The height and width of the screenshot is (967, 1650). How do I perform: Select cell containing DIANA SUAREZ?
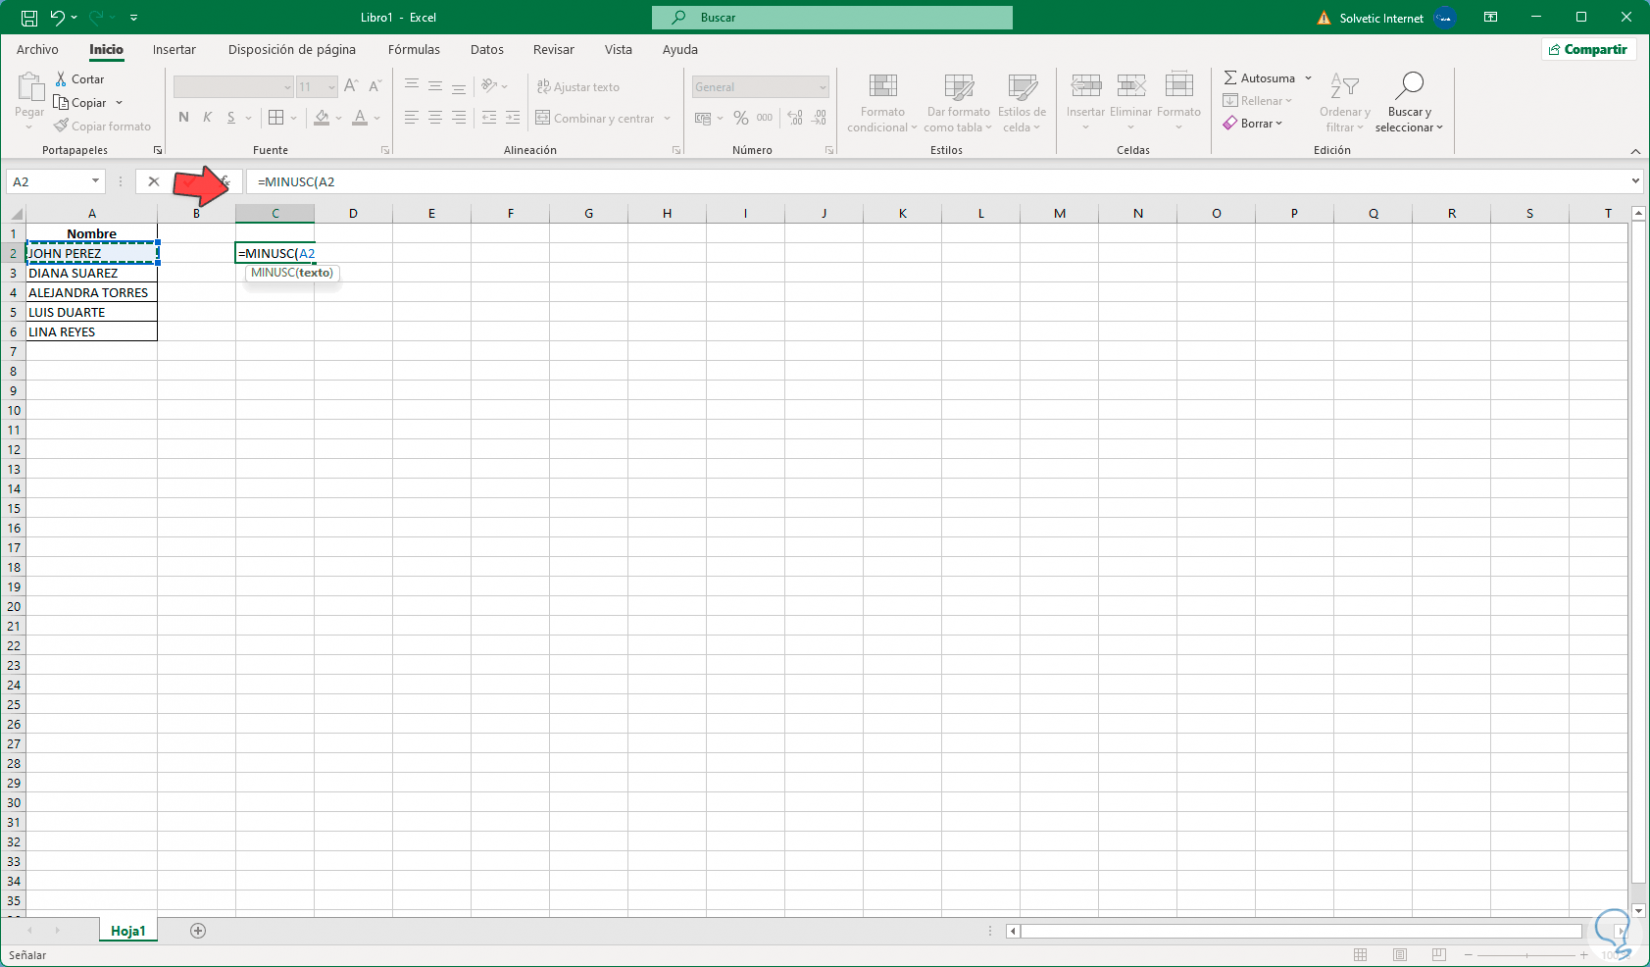(91, 273)
